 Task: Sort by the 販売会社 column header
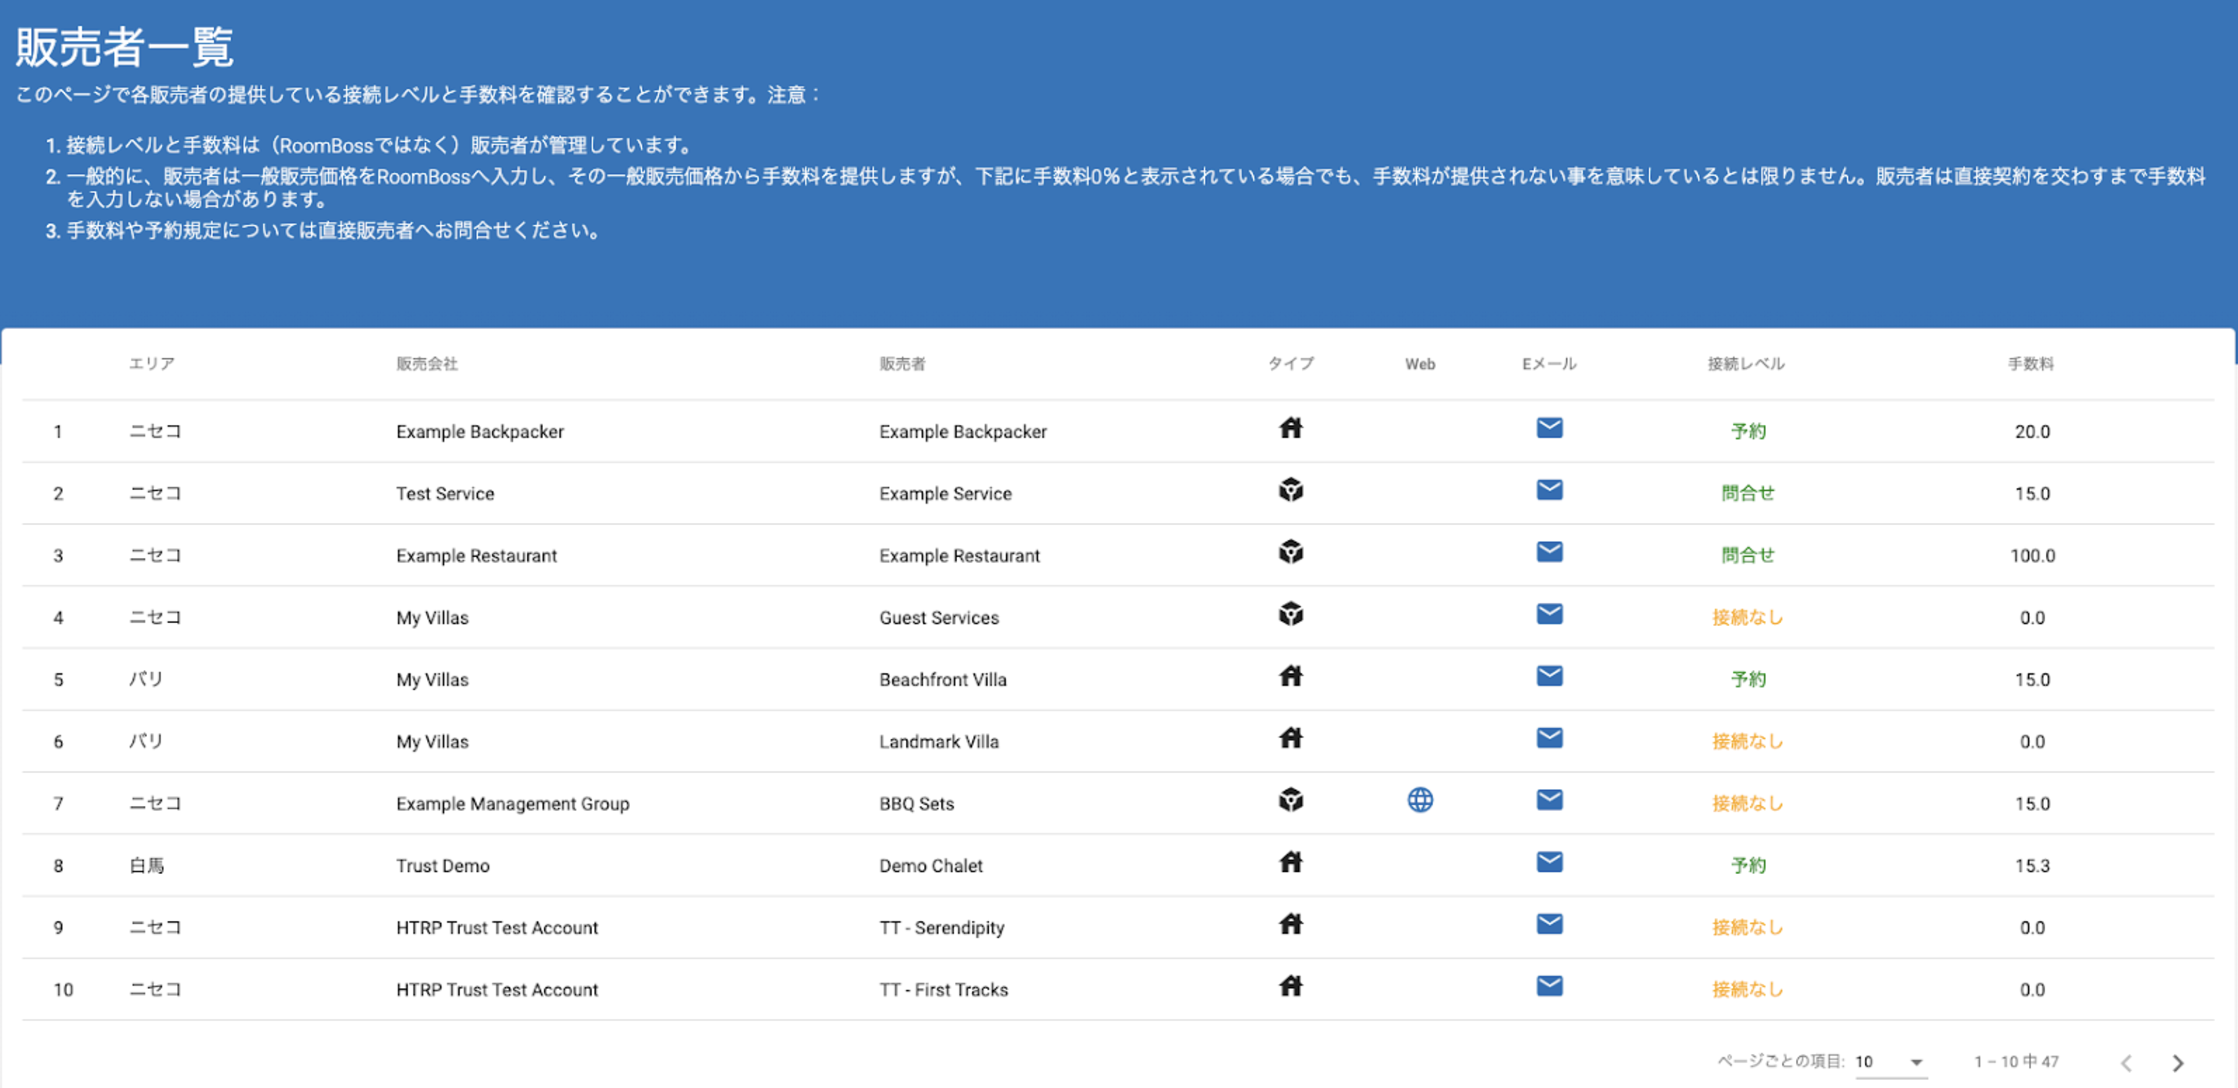point(427,364)
